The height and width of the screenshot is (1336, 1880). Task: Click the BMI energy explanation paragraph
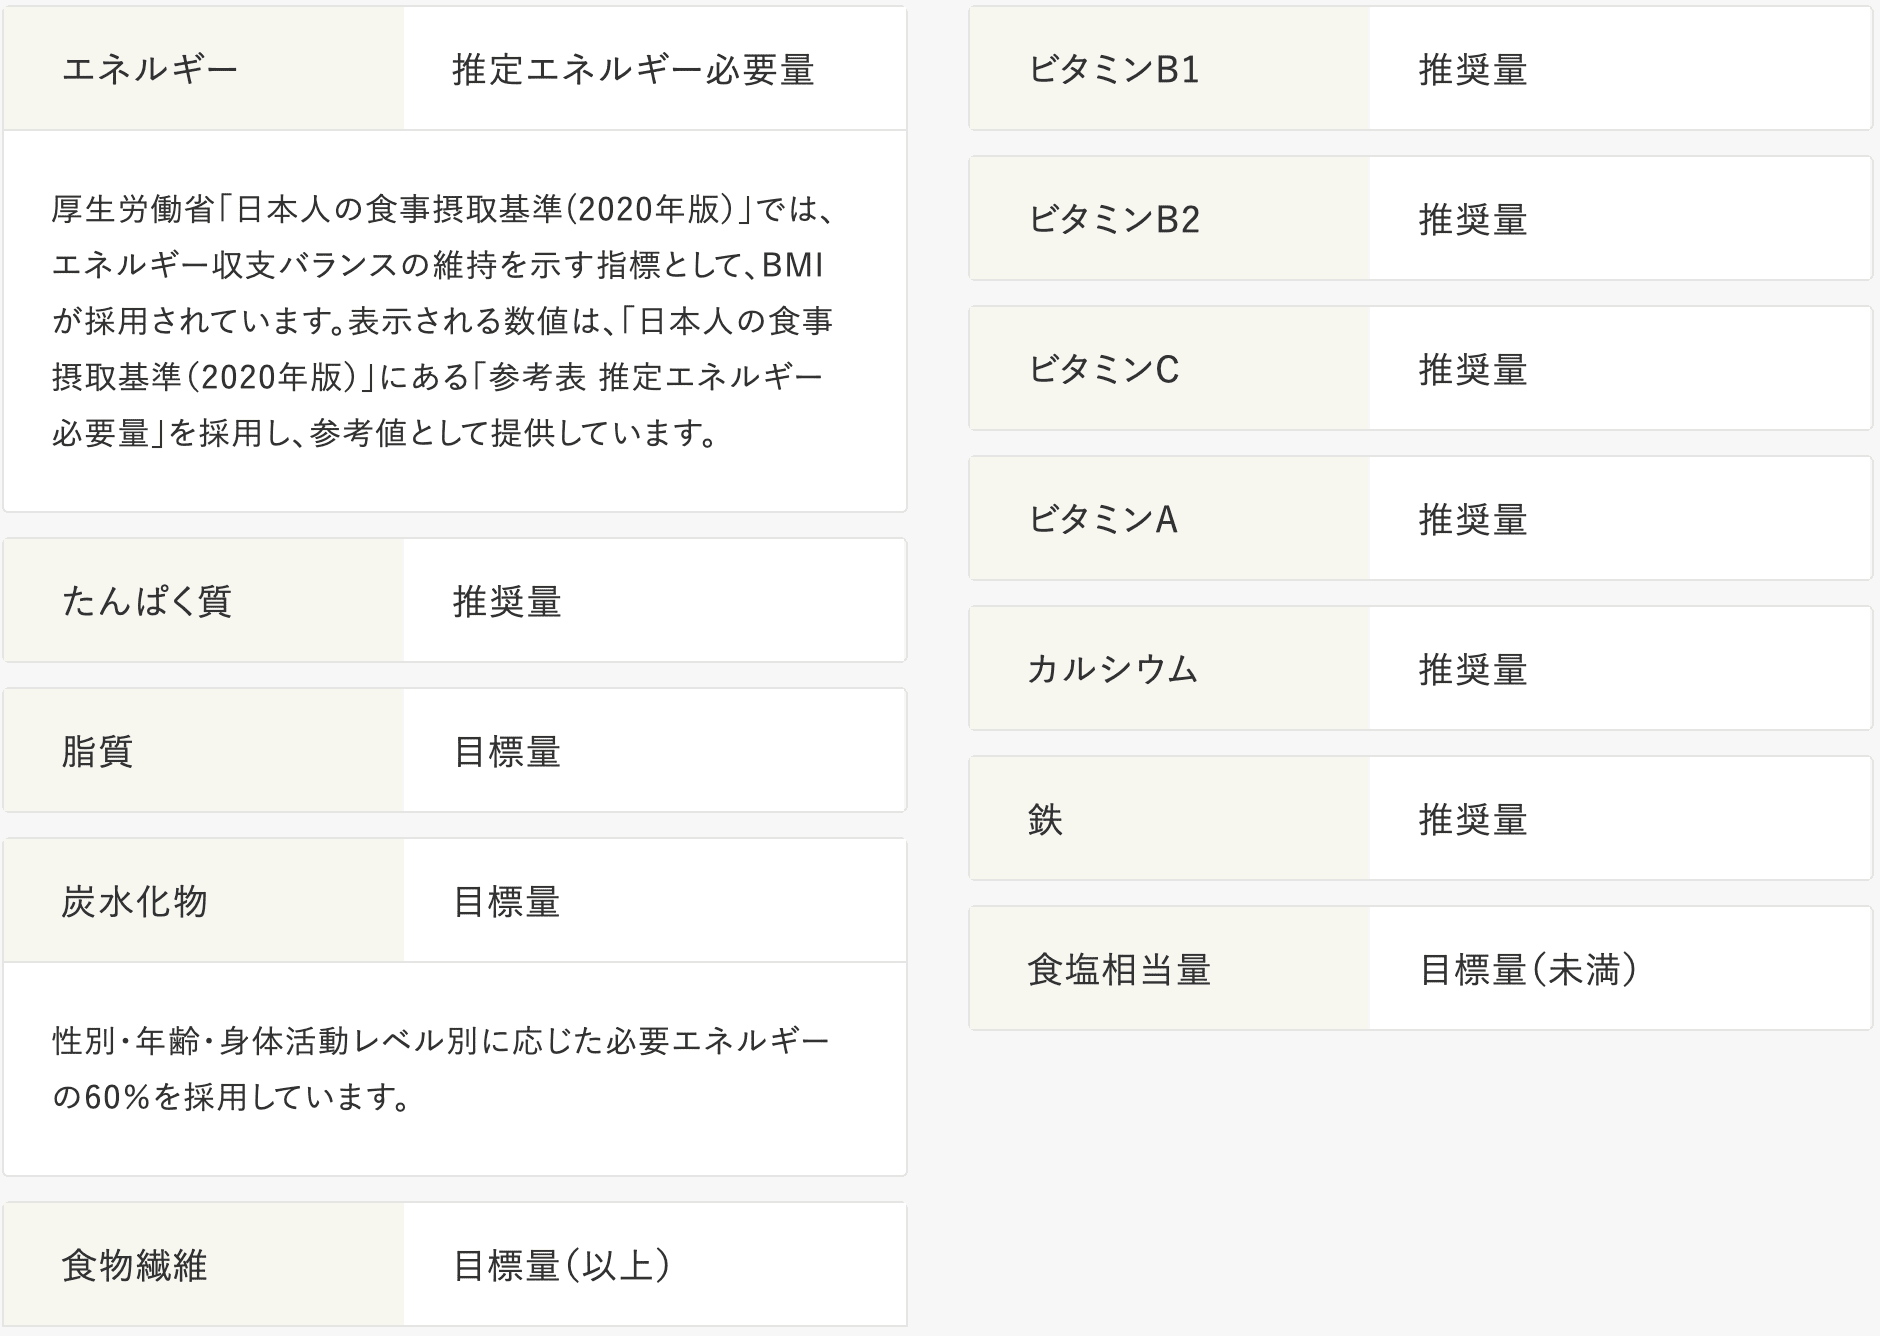[x=442, y=321]
